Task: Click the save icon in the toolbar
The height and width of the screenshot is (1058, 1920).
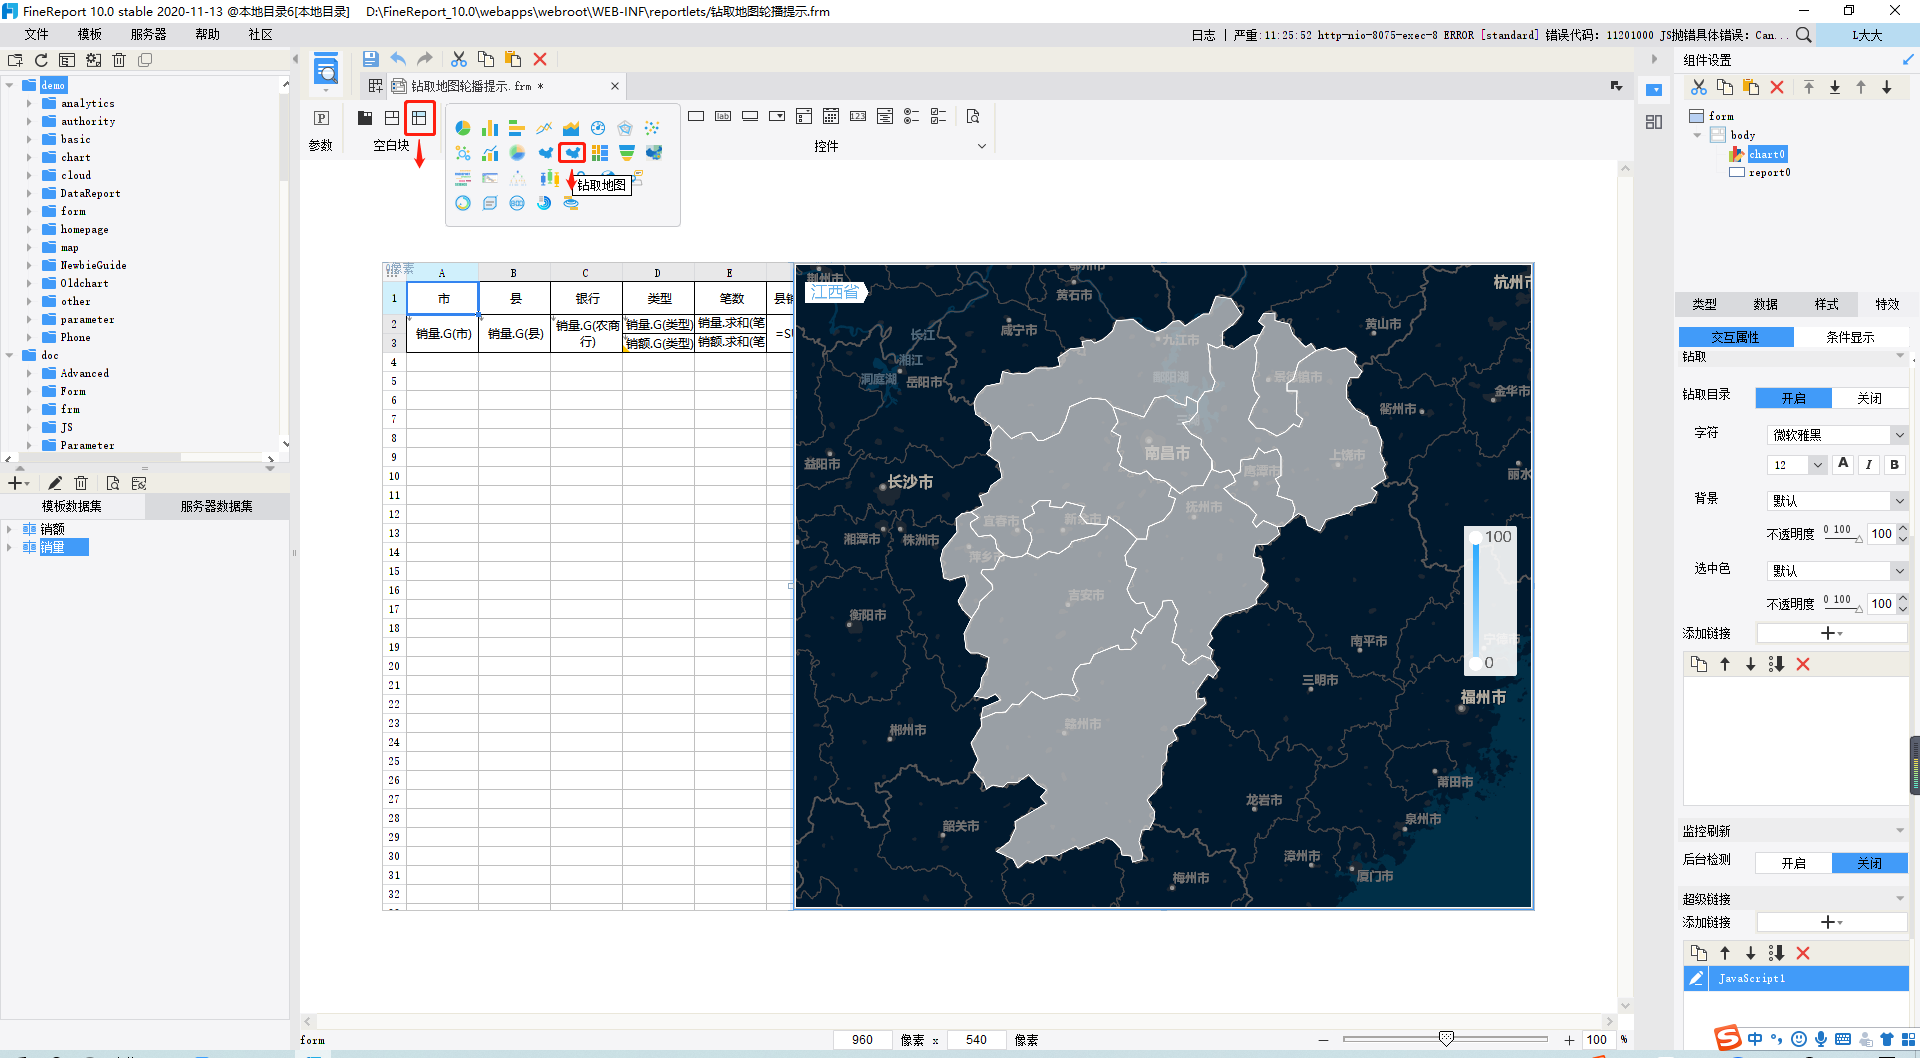Action: (x=371, y=59)
